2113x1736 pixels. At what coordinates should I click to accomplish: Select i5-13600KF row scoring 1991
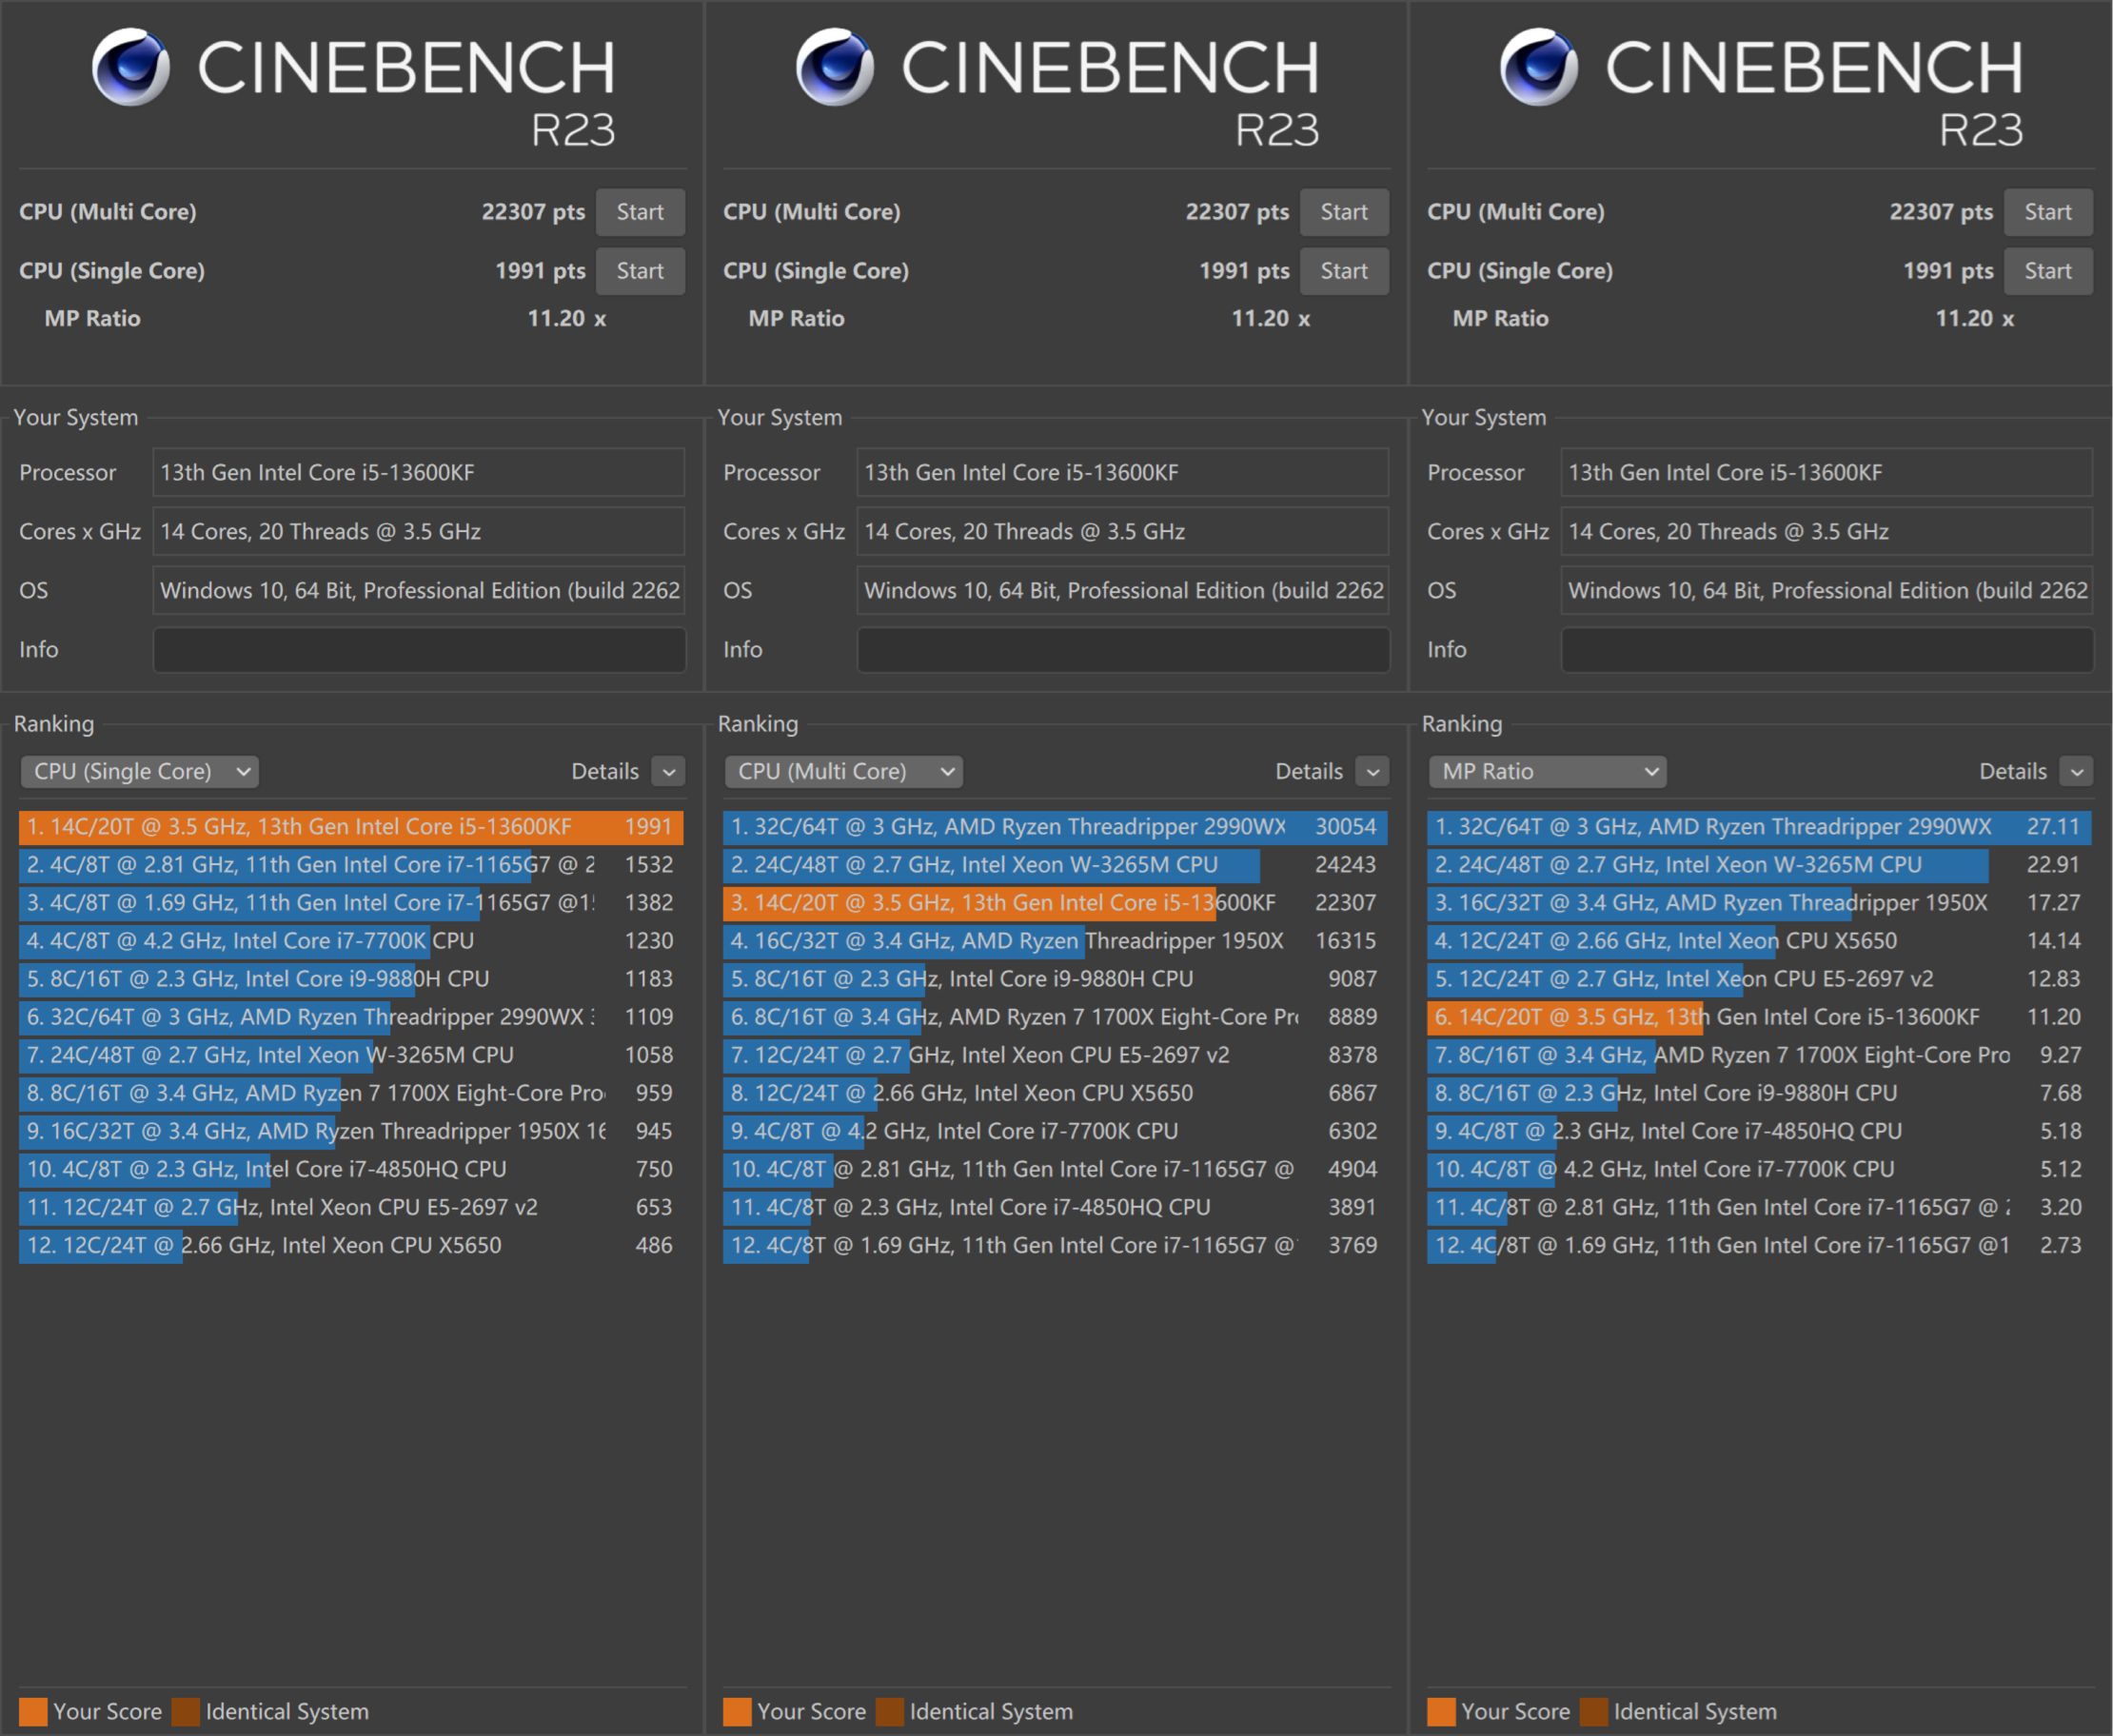pyautogui.click(x=351, y=827)
